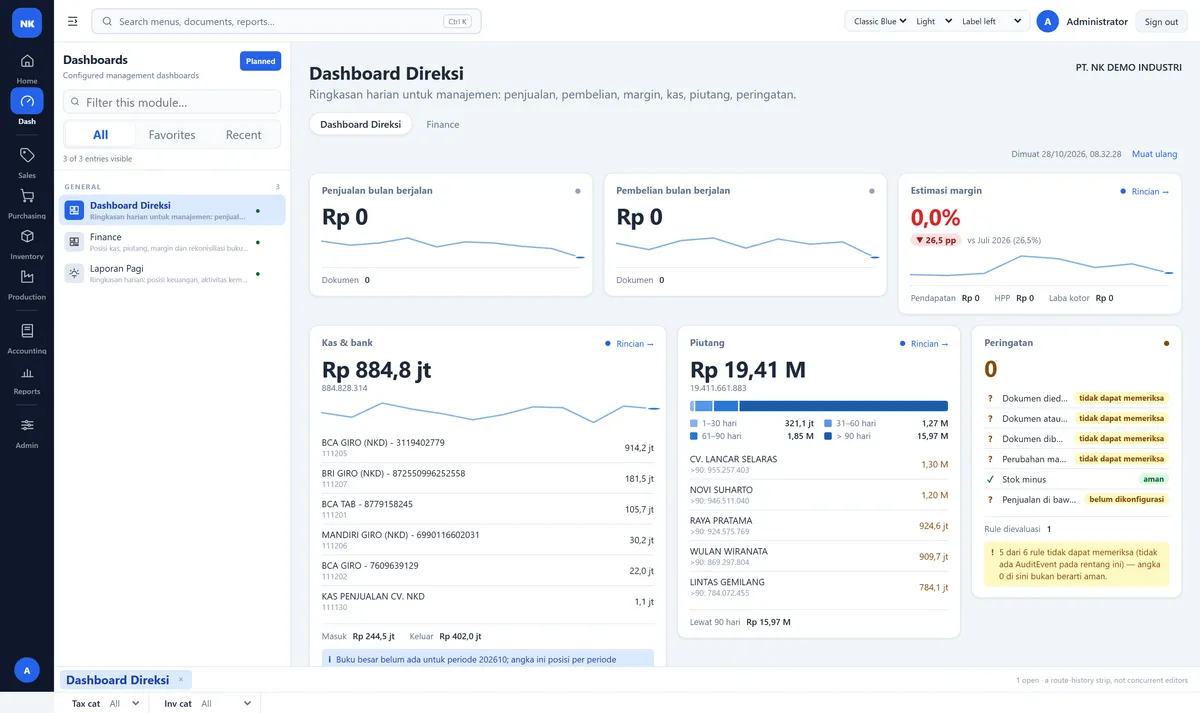Select Finance in module list
The image size is (1200, 713).
(x=172, y=242)
